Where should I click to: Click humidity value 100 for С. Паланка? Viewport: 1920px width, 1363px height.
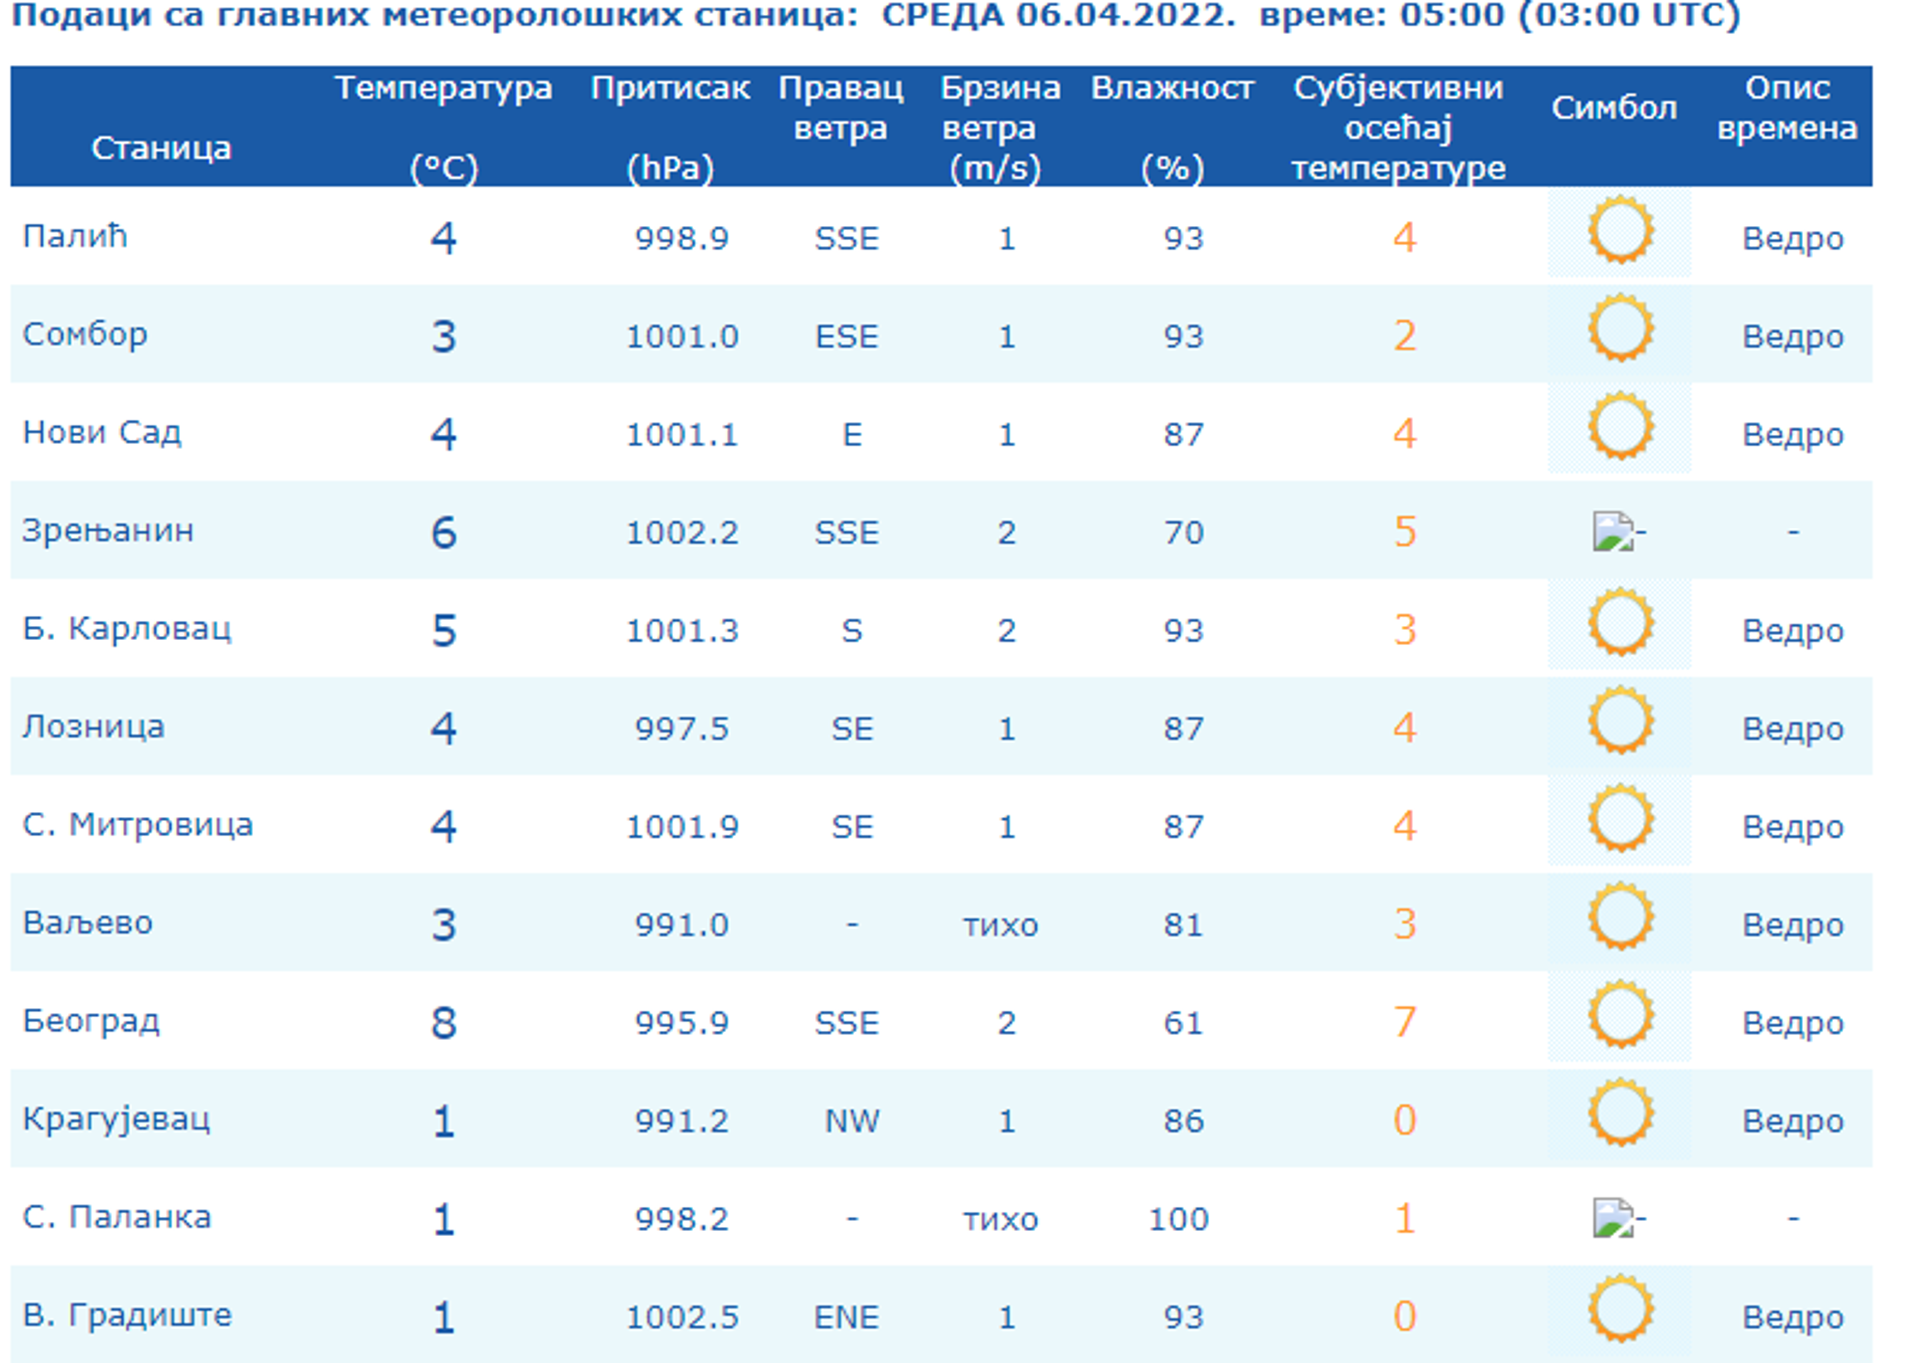1179,1218
